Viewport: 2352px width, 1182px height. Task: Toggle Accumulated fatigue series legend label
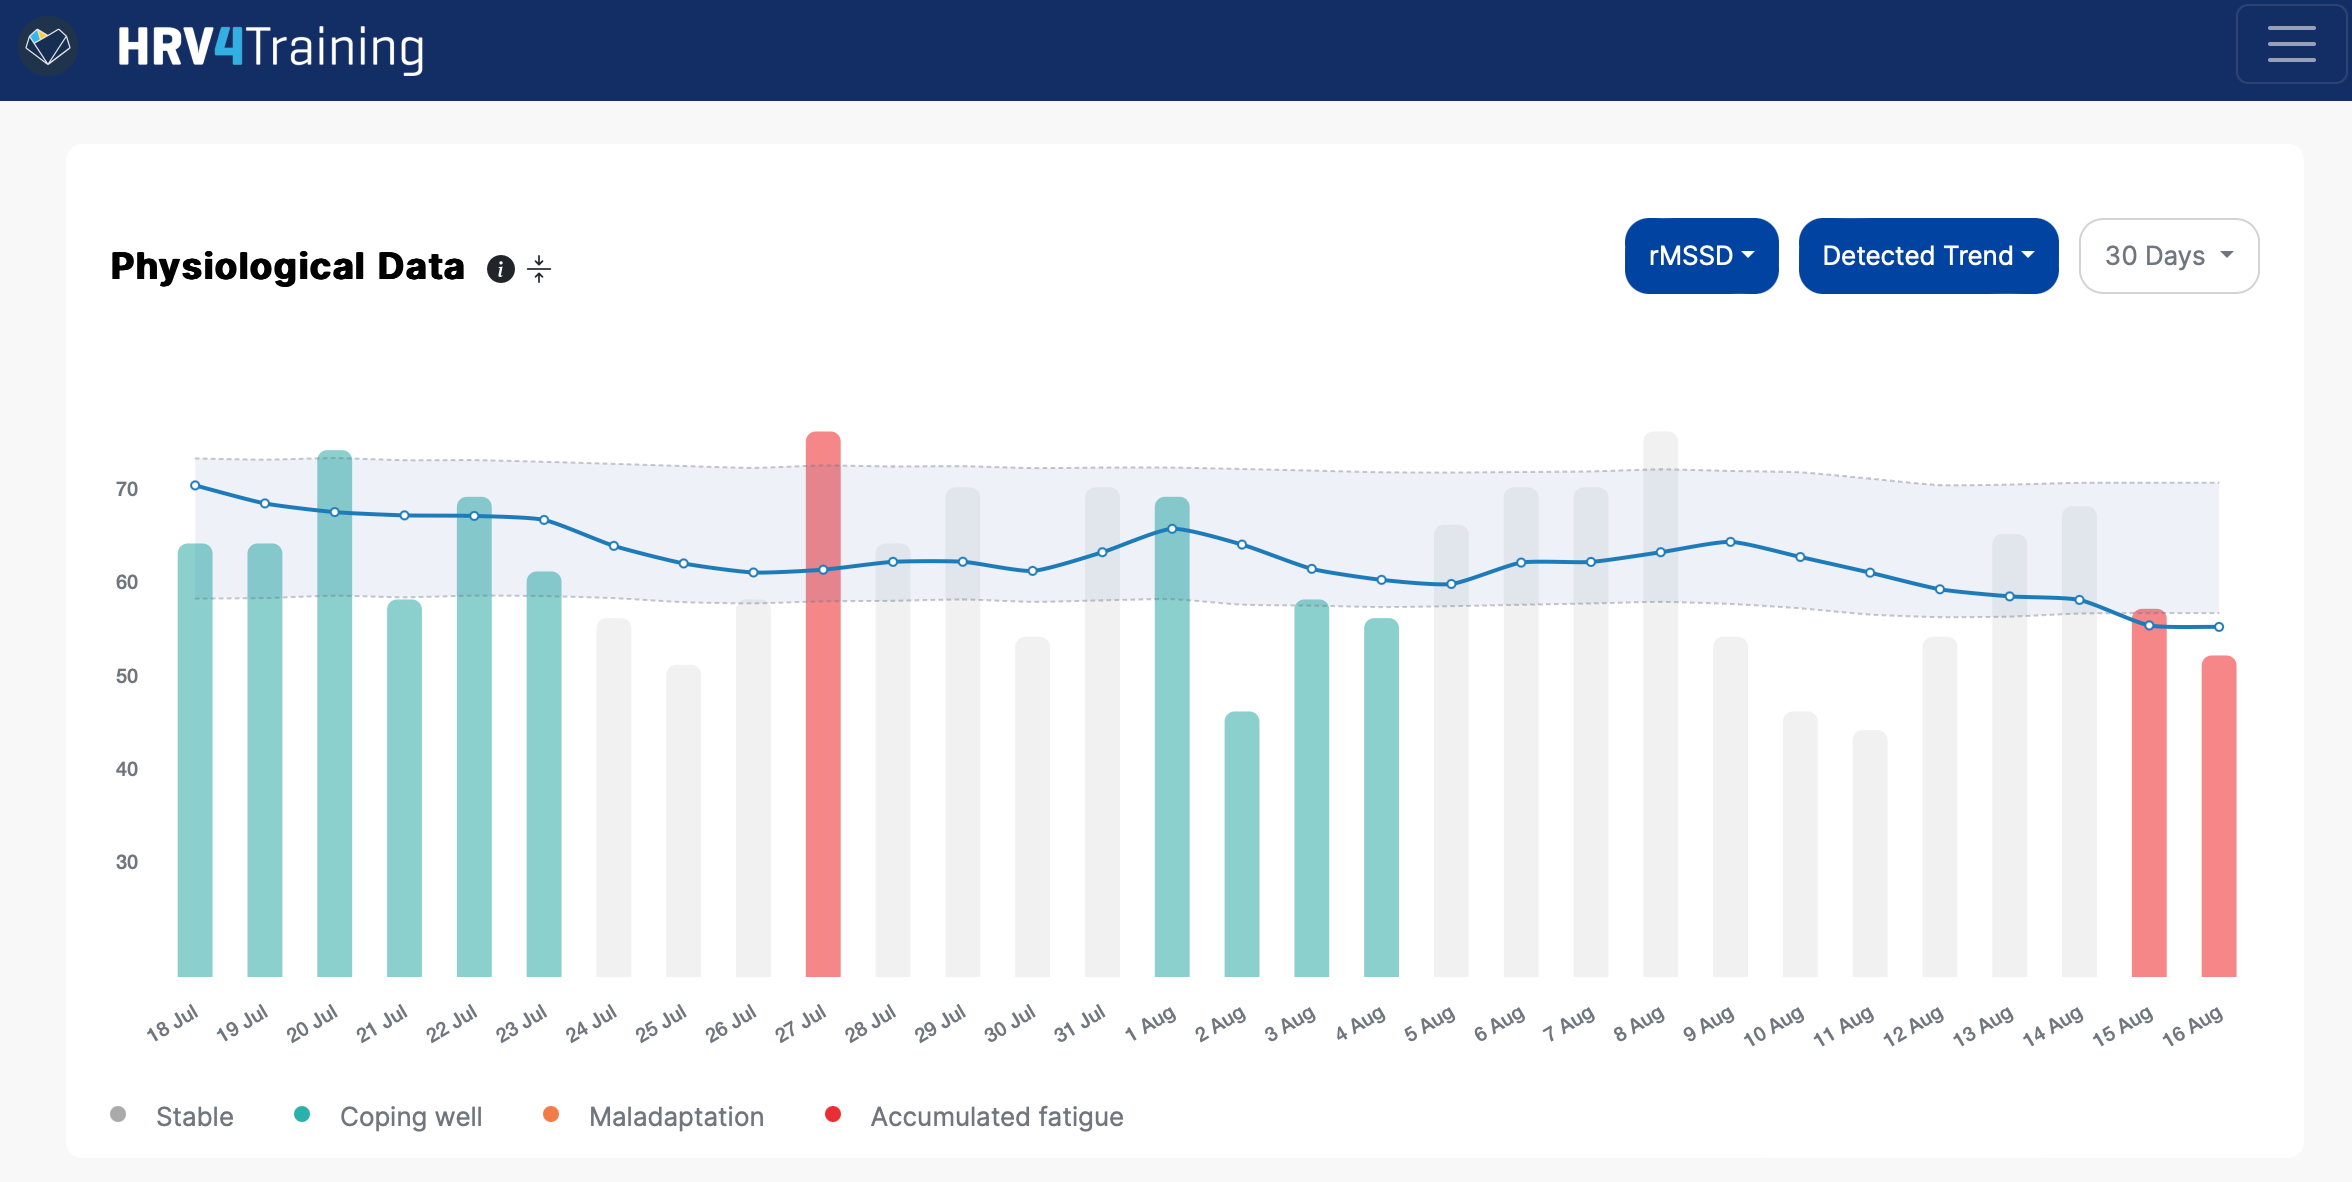[996, 1117]
